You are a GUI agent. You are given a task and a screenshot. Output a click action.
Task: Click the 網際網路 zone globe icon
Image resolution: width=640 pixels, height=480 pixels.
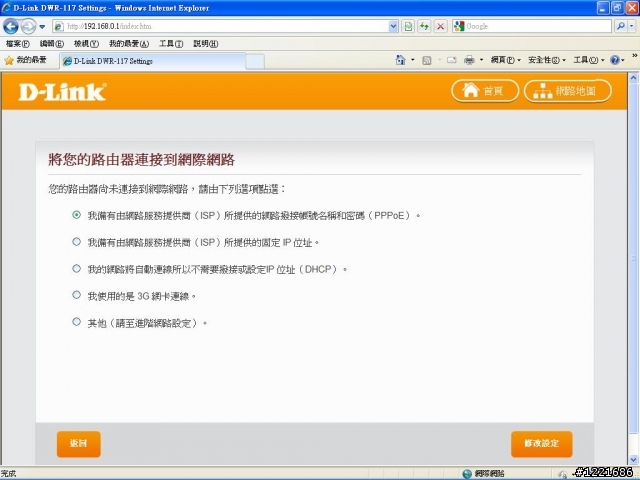467,473
